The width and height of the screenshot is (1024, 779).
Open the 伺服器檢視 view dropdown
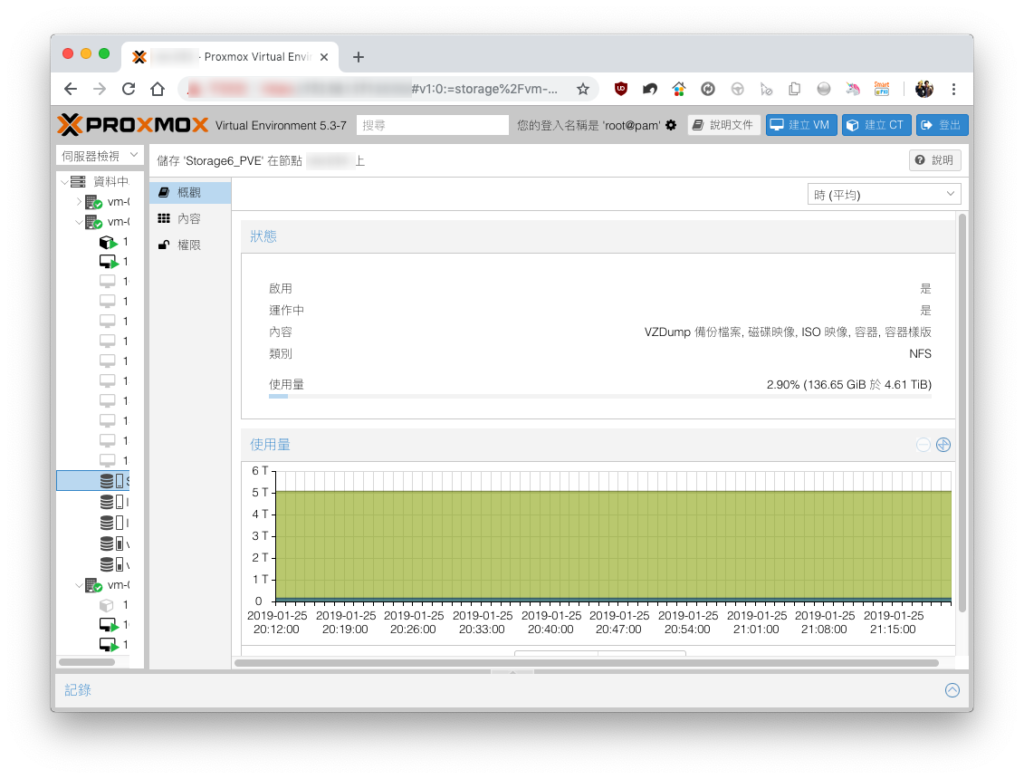99,155
